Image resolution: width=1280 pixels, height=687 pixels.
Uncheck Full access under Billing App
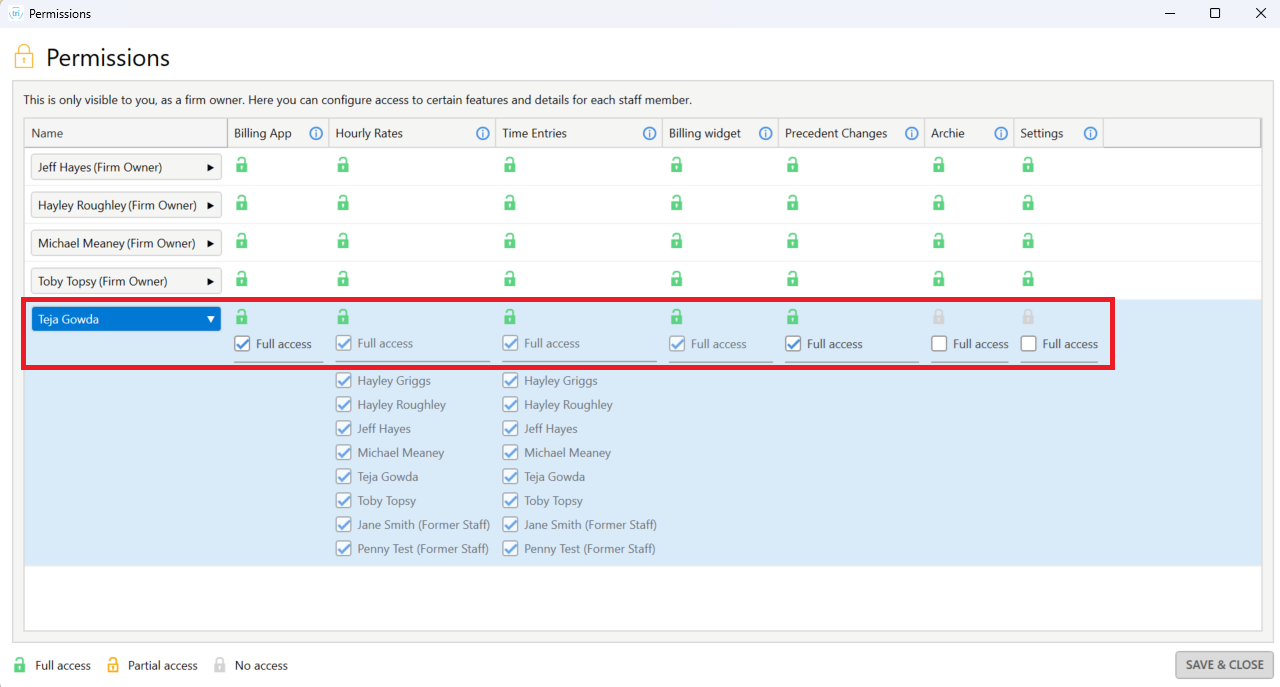(x=242, y=344)
